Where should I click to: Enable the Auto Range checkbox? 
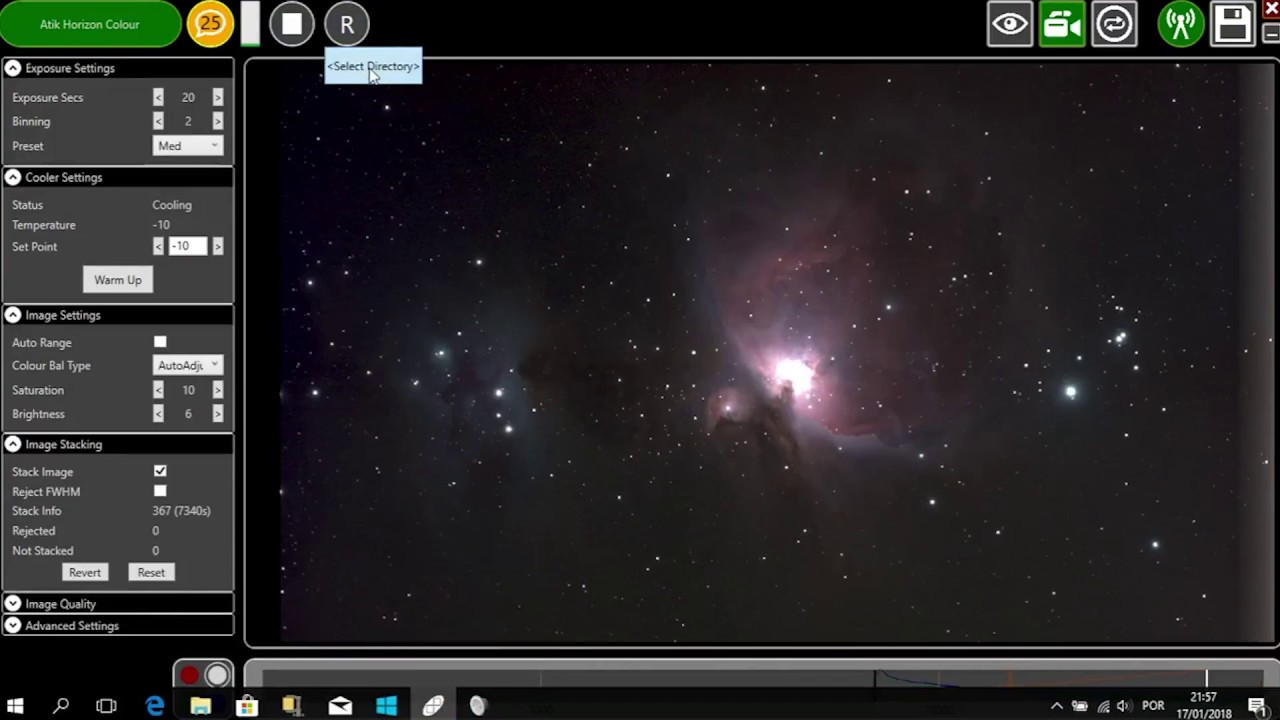coord(160,342)
